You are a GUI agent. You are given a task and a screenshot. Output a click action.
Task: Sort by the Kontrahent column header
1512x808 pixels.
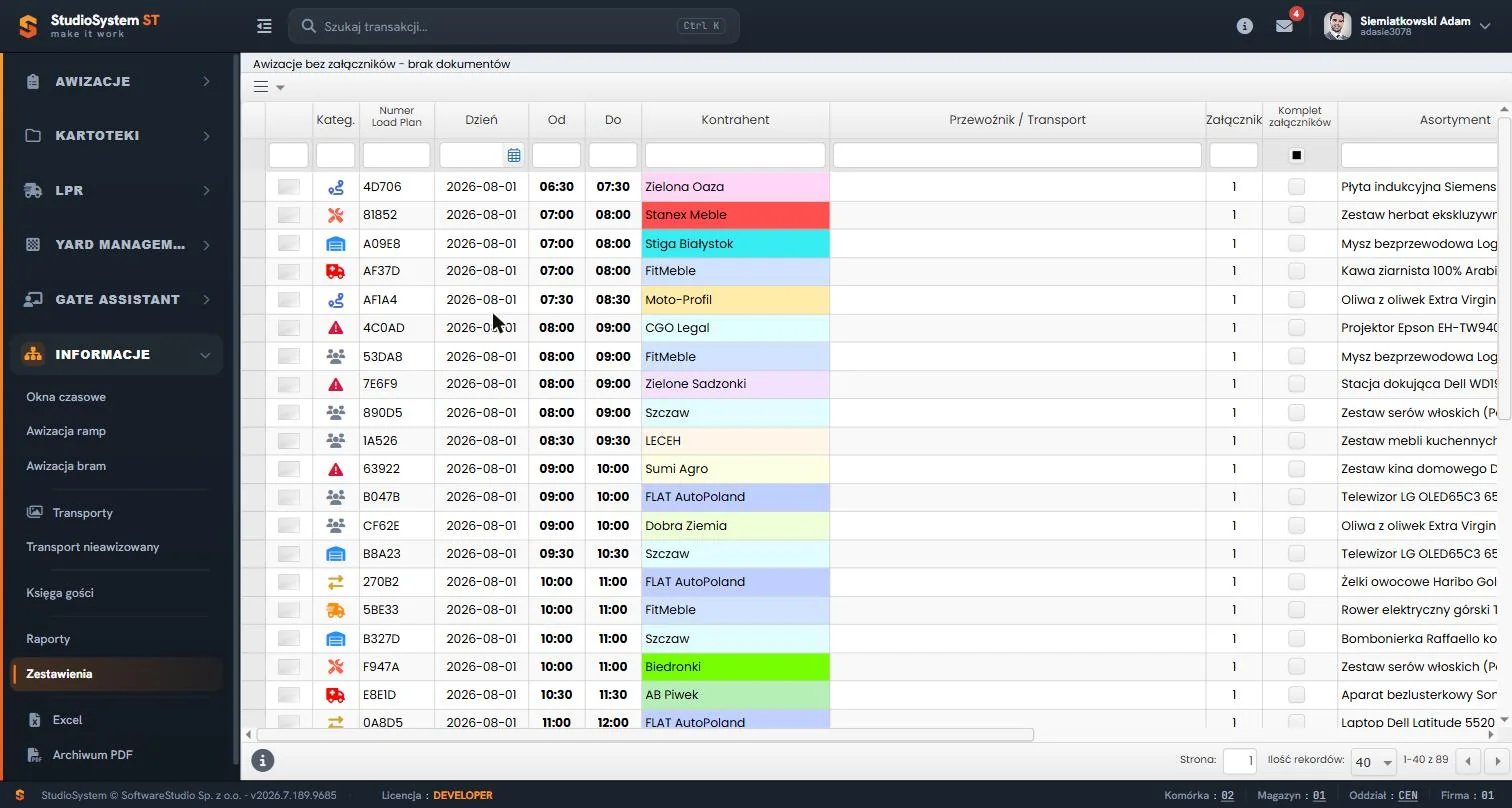click(x=735, y=120)
